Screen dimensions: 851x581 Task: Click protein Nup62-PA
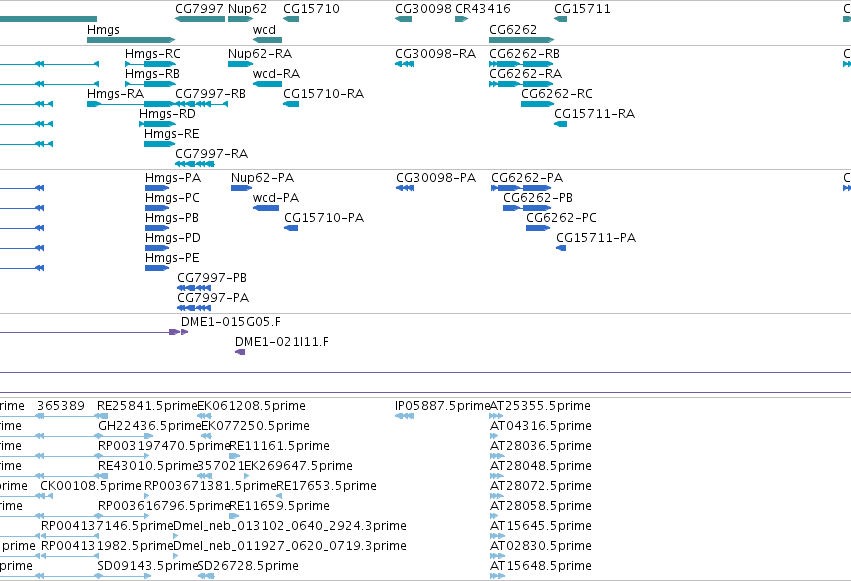242,188
